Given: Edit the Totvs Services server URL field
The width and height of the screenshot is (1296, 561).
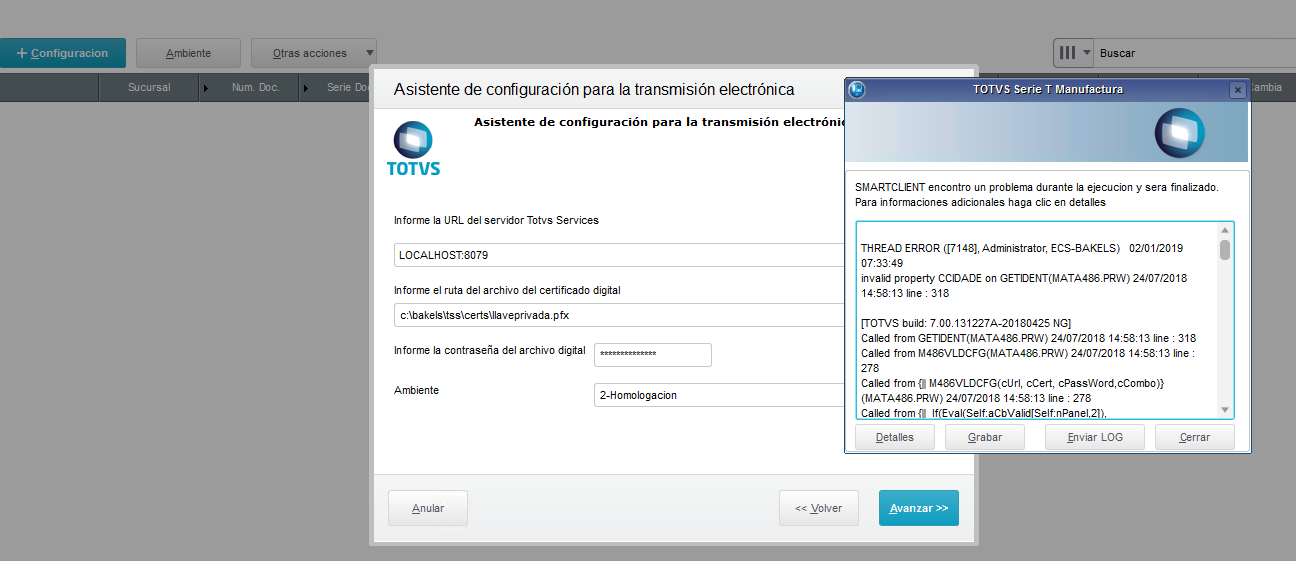Looking at the screenshot, I should [x=620, y=255].
